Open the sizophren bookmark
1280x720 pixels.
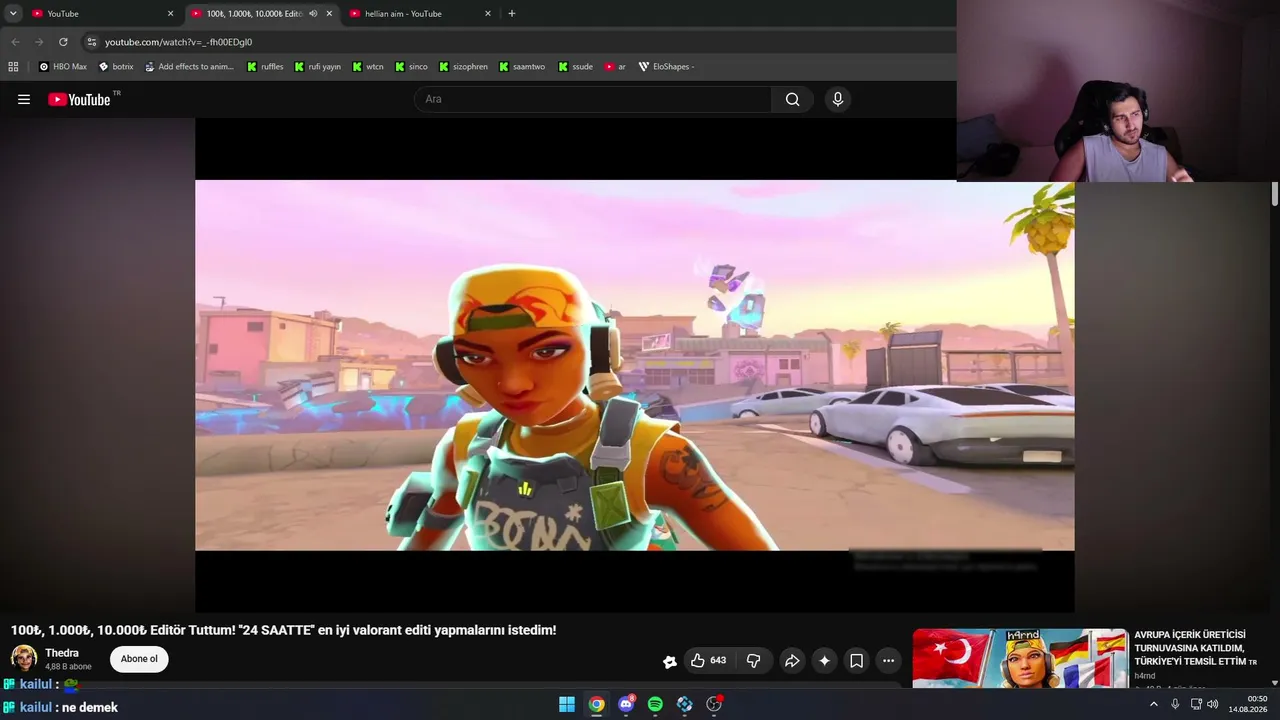point(464,67)
